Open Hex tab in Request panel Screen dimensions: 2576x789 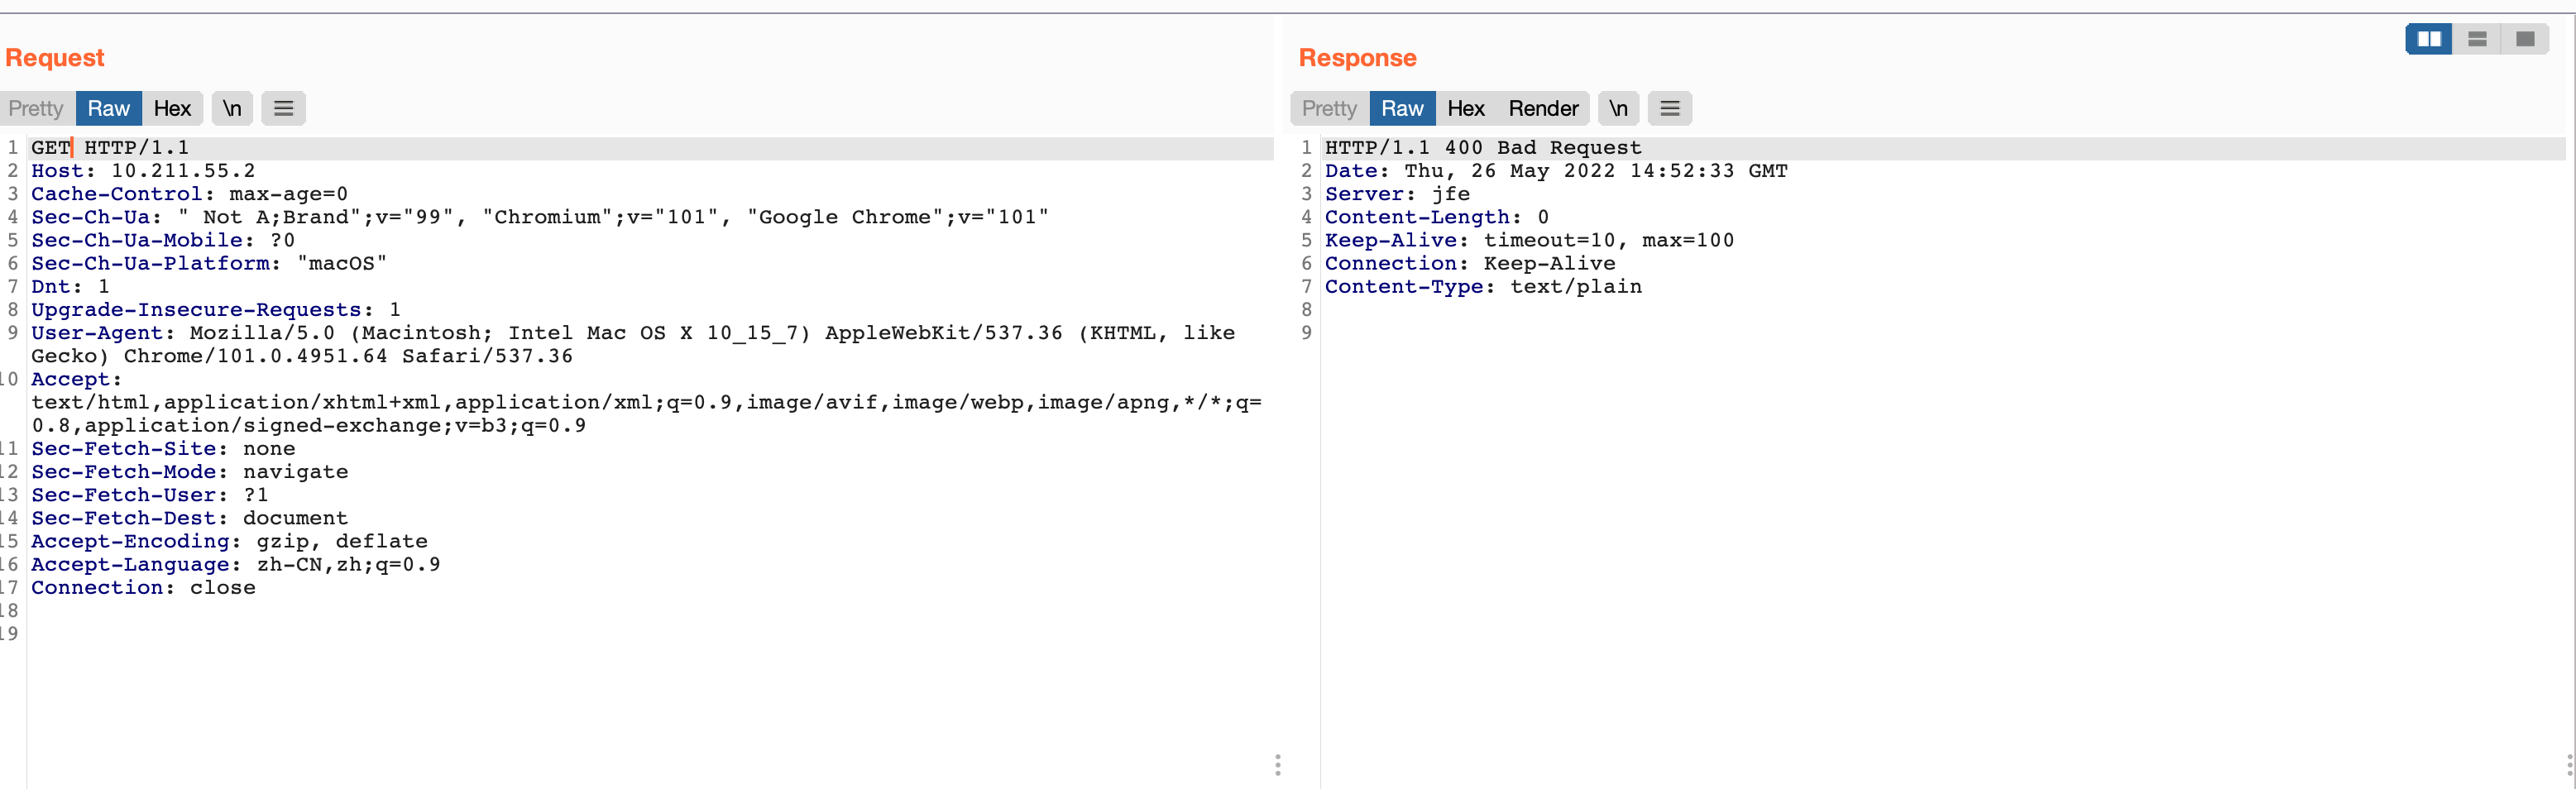click(172, 108)
